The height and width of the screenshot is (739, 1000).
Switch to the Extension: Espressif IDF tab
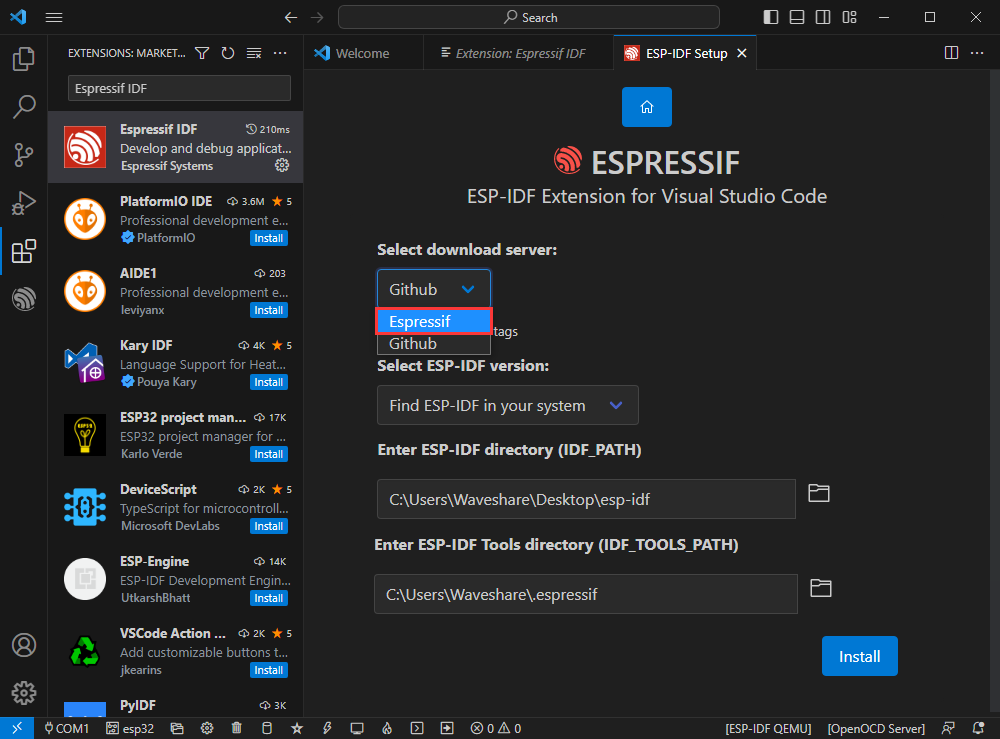coord(518,54)
